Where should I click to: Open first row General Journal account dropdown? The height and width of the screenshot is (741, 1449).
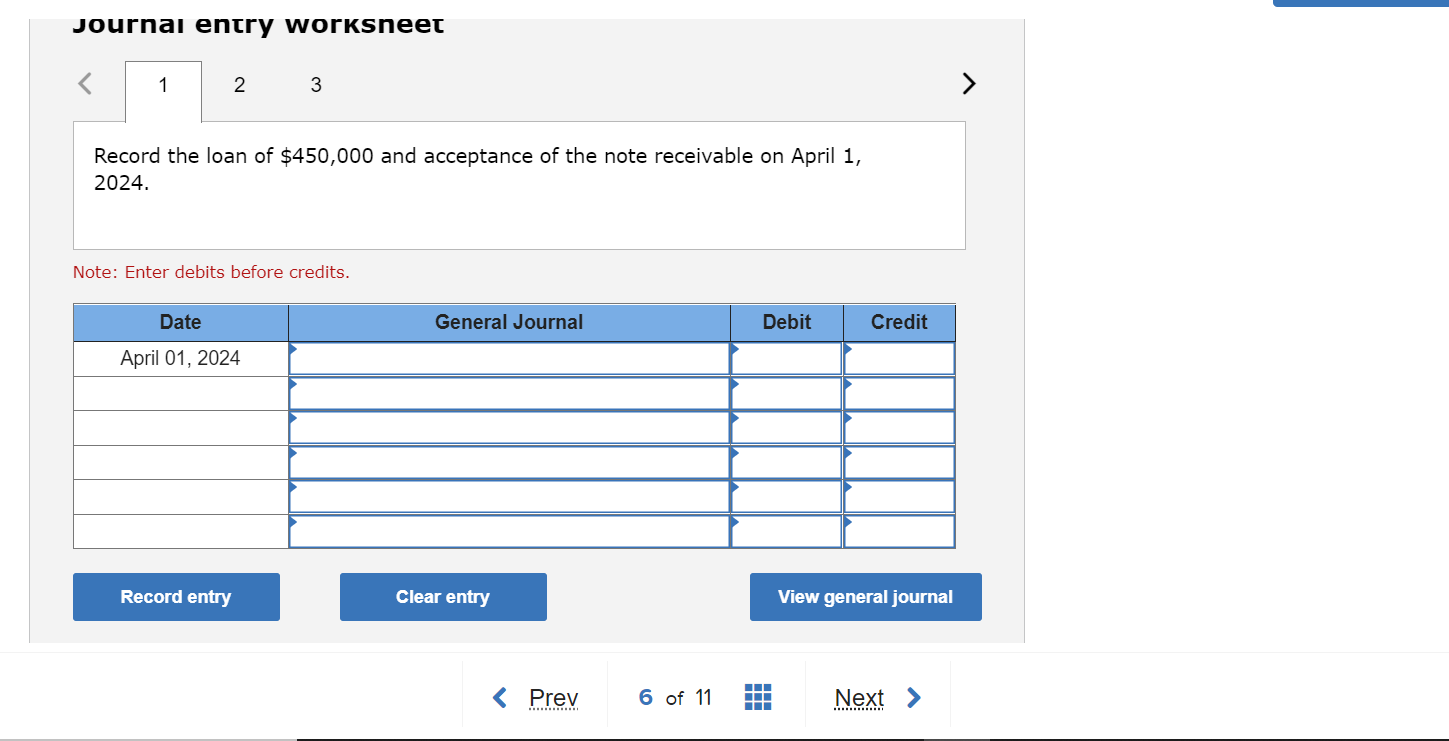[509, 358]
